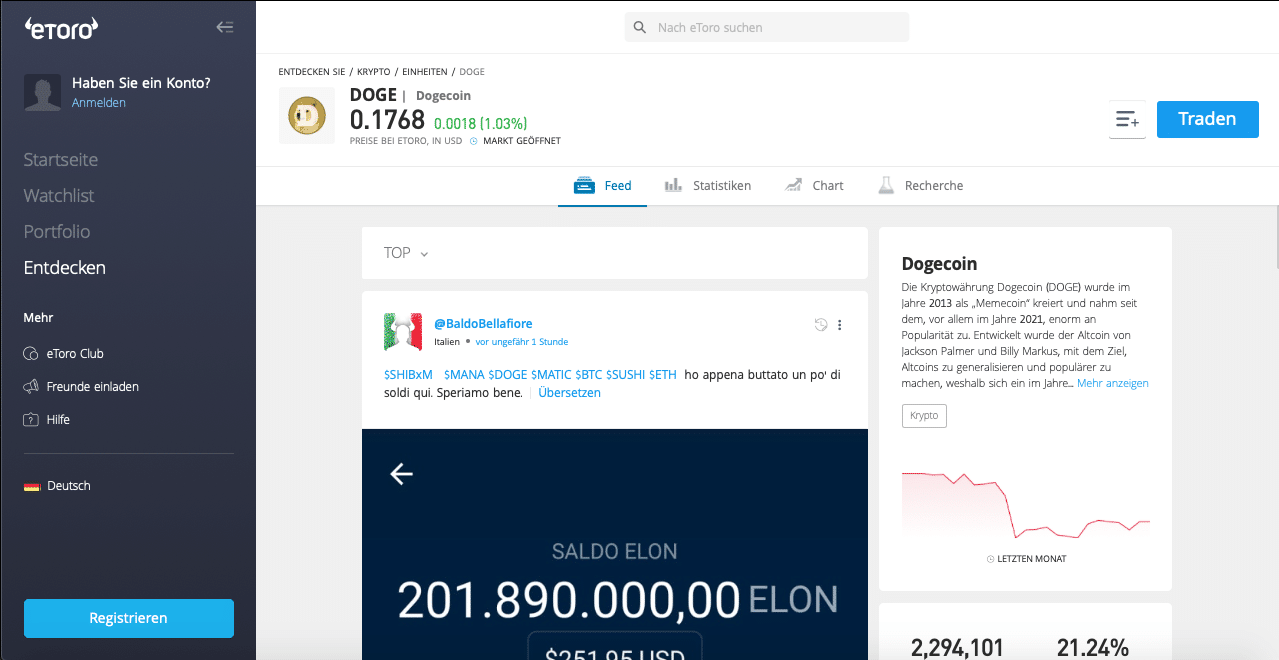
Task: Open the Statistiken tab
Action: pyautogui.click(x=708, y=186)
